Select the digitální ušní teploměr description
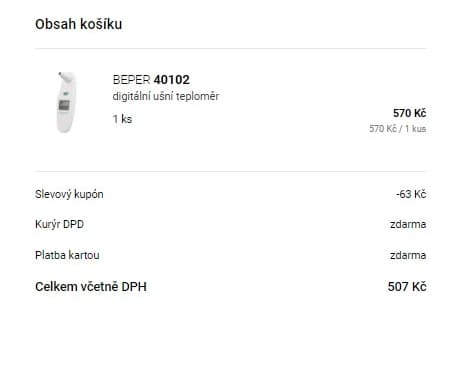 (x=166, y=96)
